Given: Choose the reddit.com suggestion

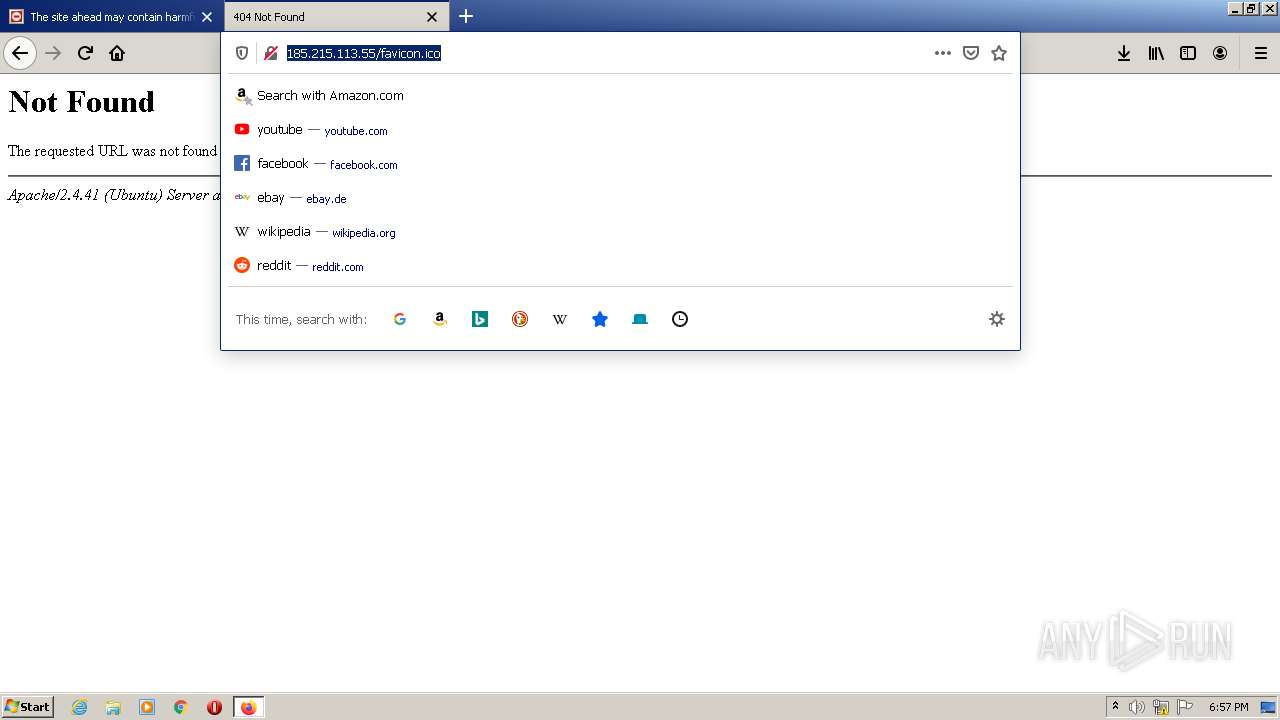Looking at the screenshot, I should coord(620,266).
